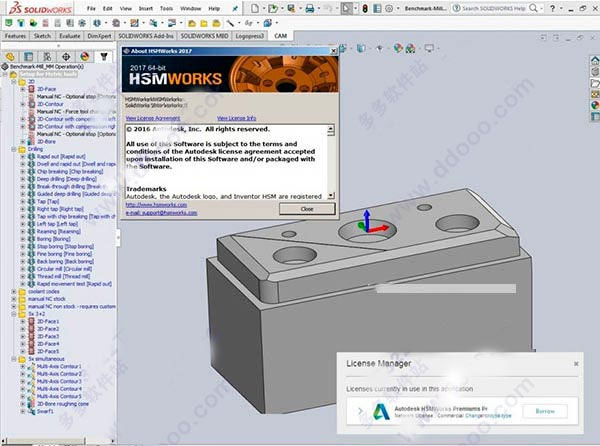Open the Help question mark dropdown arrow
The width and height of the screenshot is (600, 446).
point(561,8)
